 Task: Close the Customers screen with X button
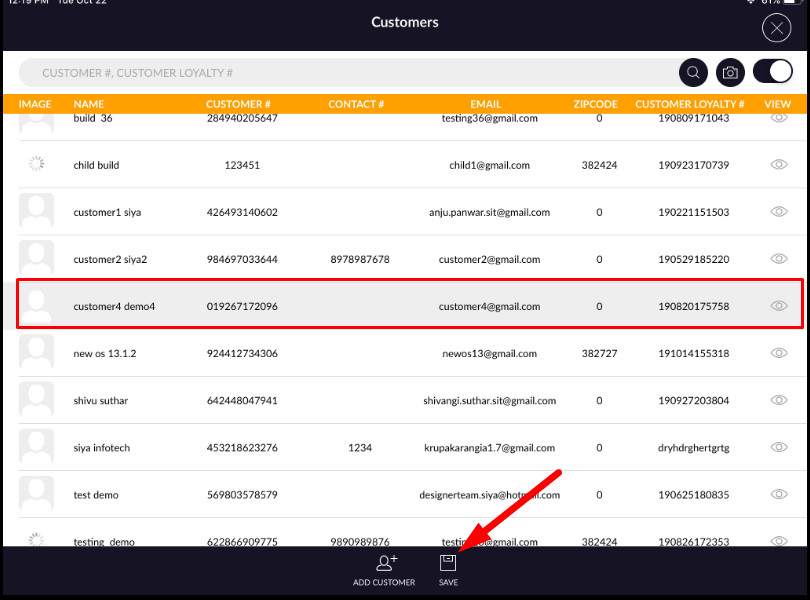click(776, 27)
